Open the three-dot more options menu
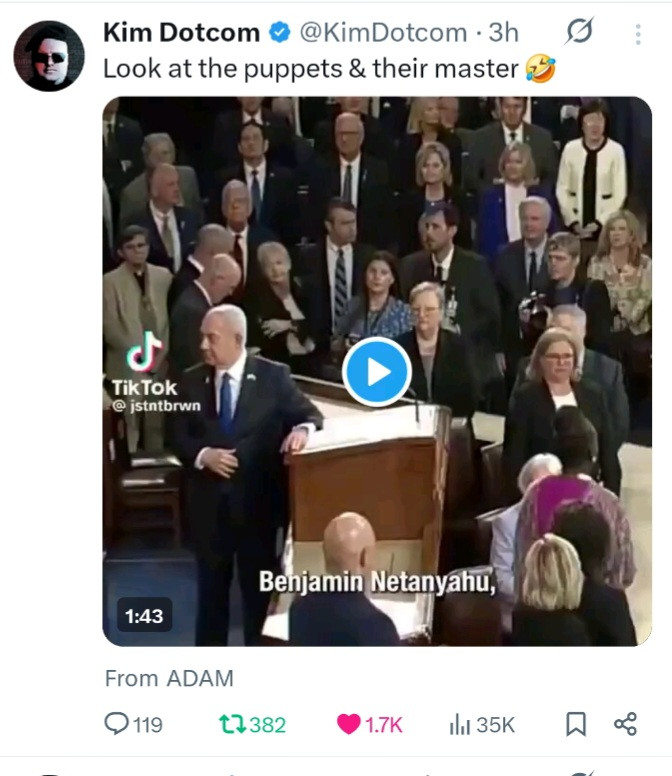Screen dimensions: 672x776 [x=637, y=34]
